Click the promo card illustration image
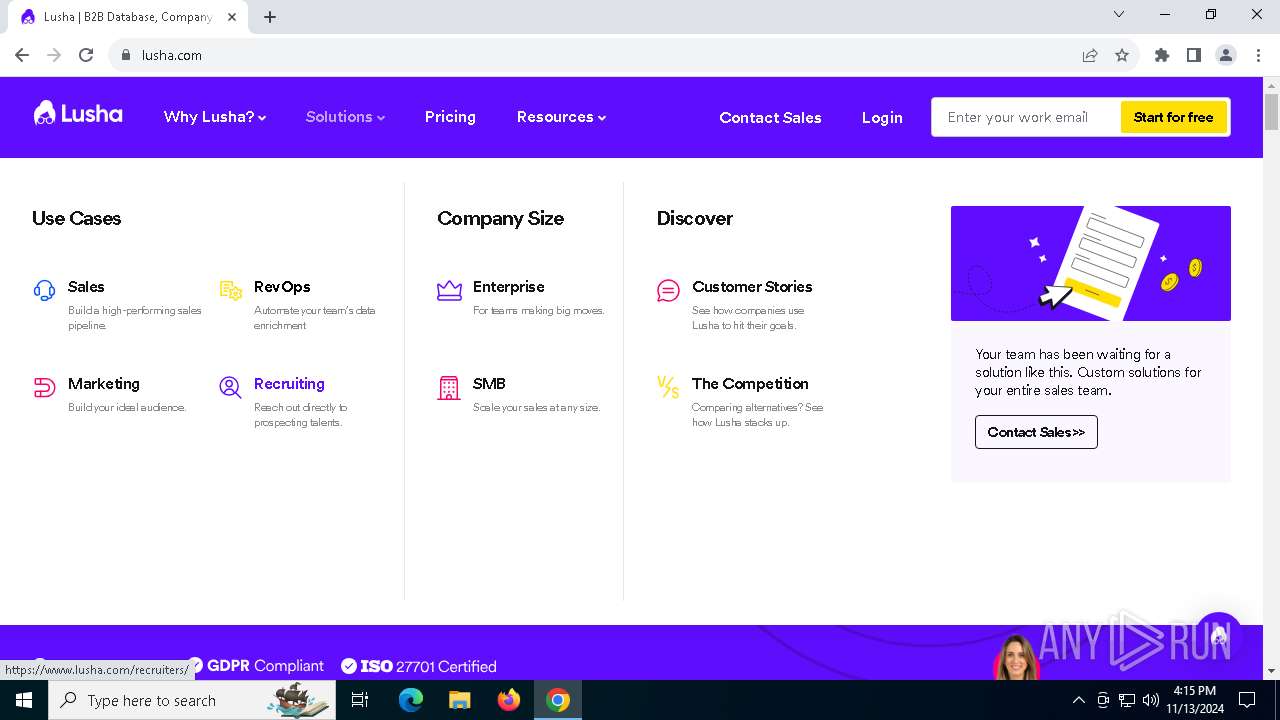 [x=1091, y=263]
